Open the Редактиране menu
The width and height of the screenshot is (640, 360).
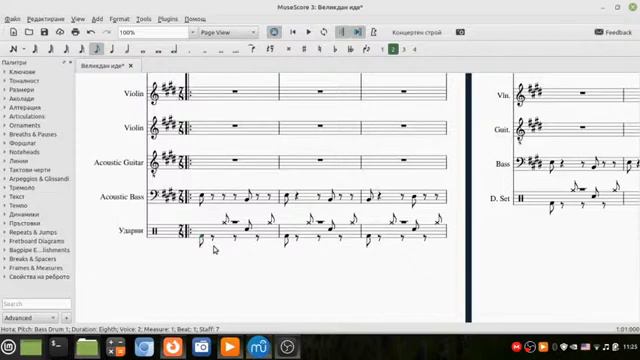tap(46, 19)
